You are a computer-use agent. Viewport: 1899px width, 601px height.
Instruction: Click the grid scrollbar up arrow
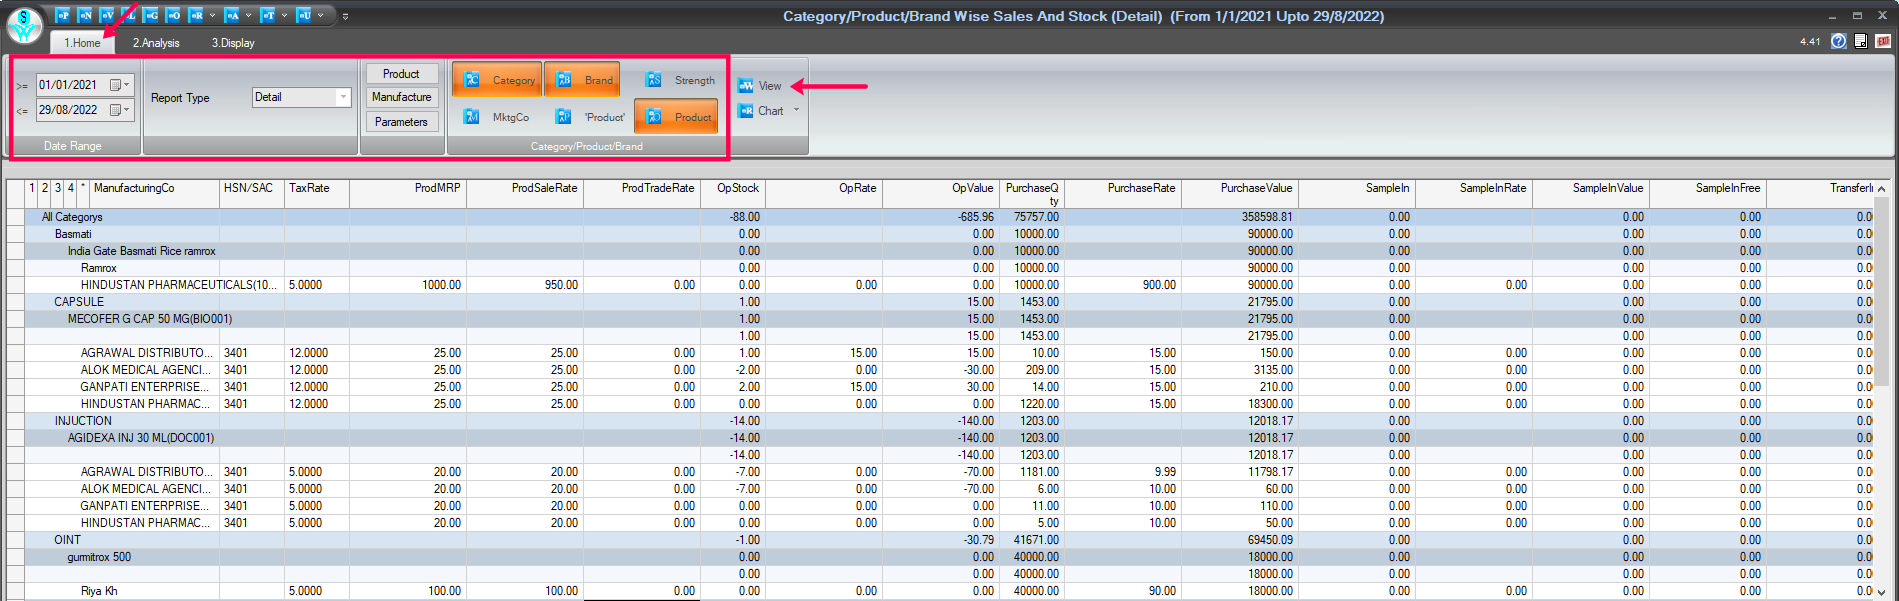point(1882,188)
